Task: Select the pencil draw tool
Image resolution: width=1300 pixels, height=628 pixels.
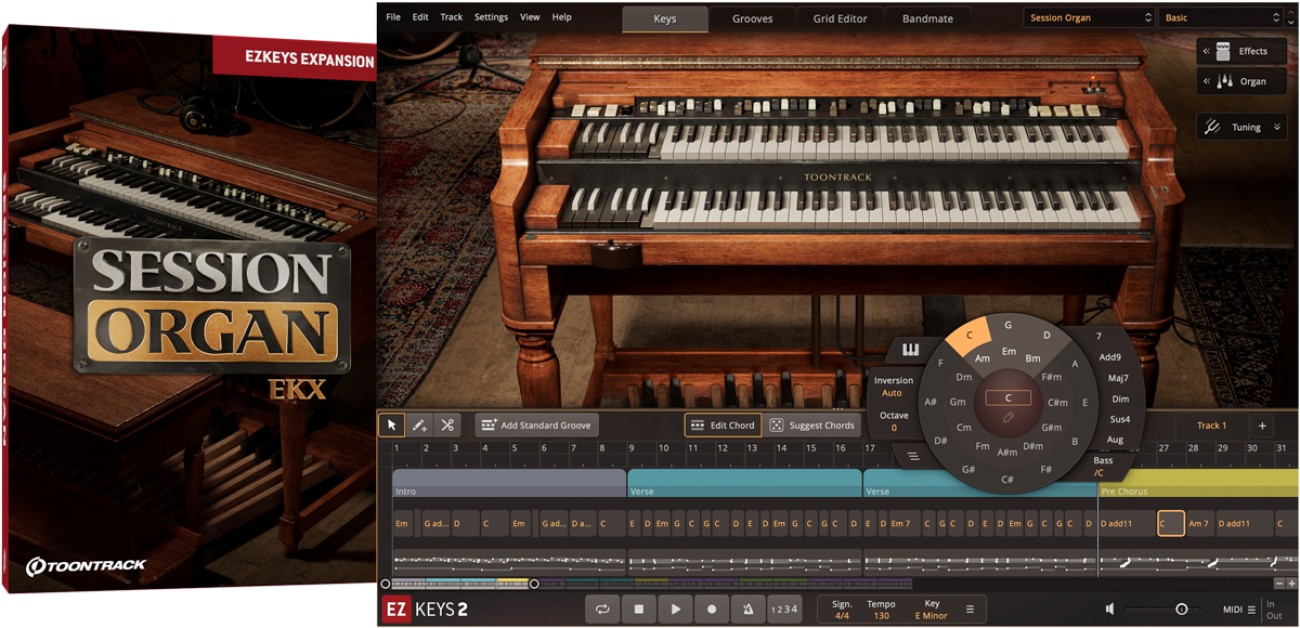Action: click(419, 424)
